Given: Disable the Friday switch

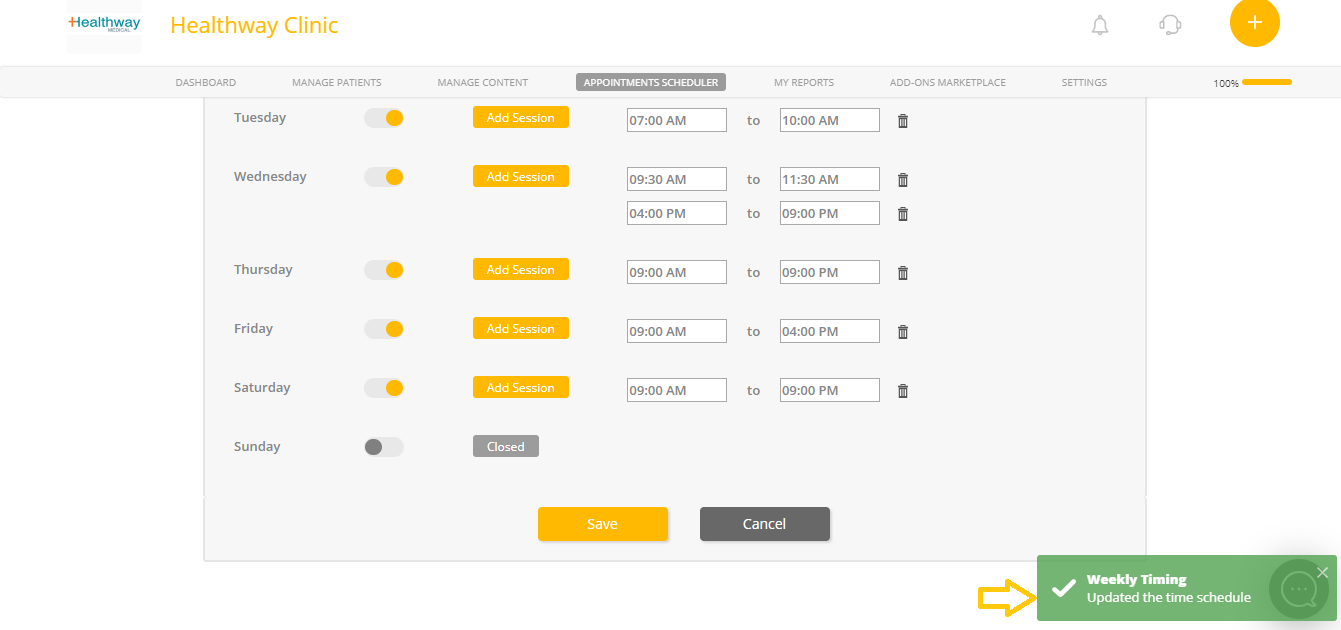Looking at the screenshot, I should [x=384, y=329].
